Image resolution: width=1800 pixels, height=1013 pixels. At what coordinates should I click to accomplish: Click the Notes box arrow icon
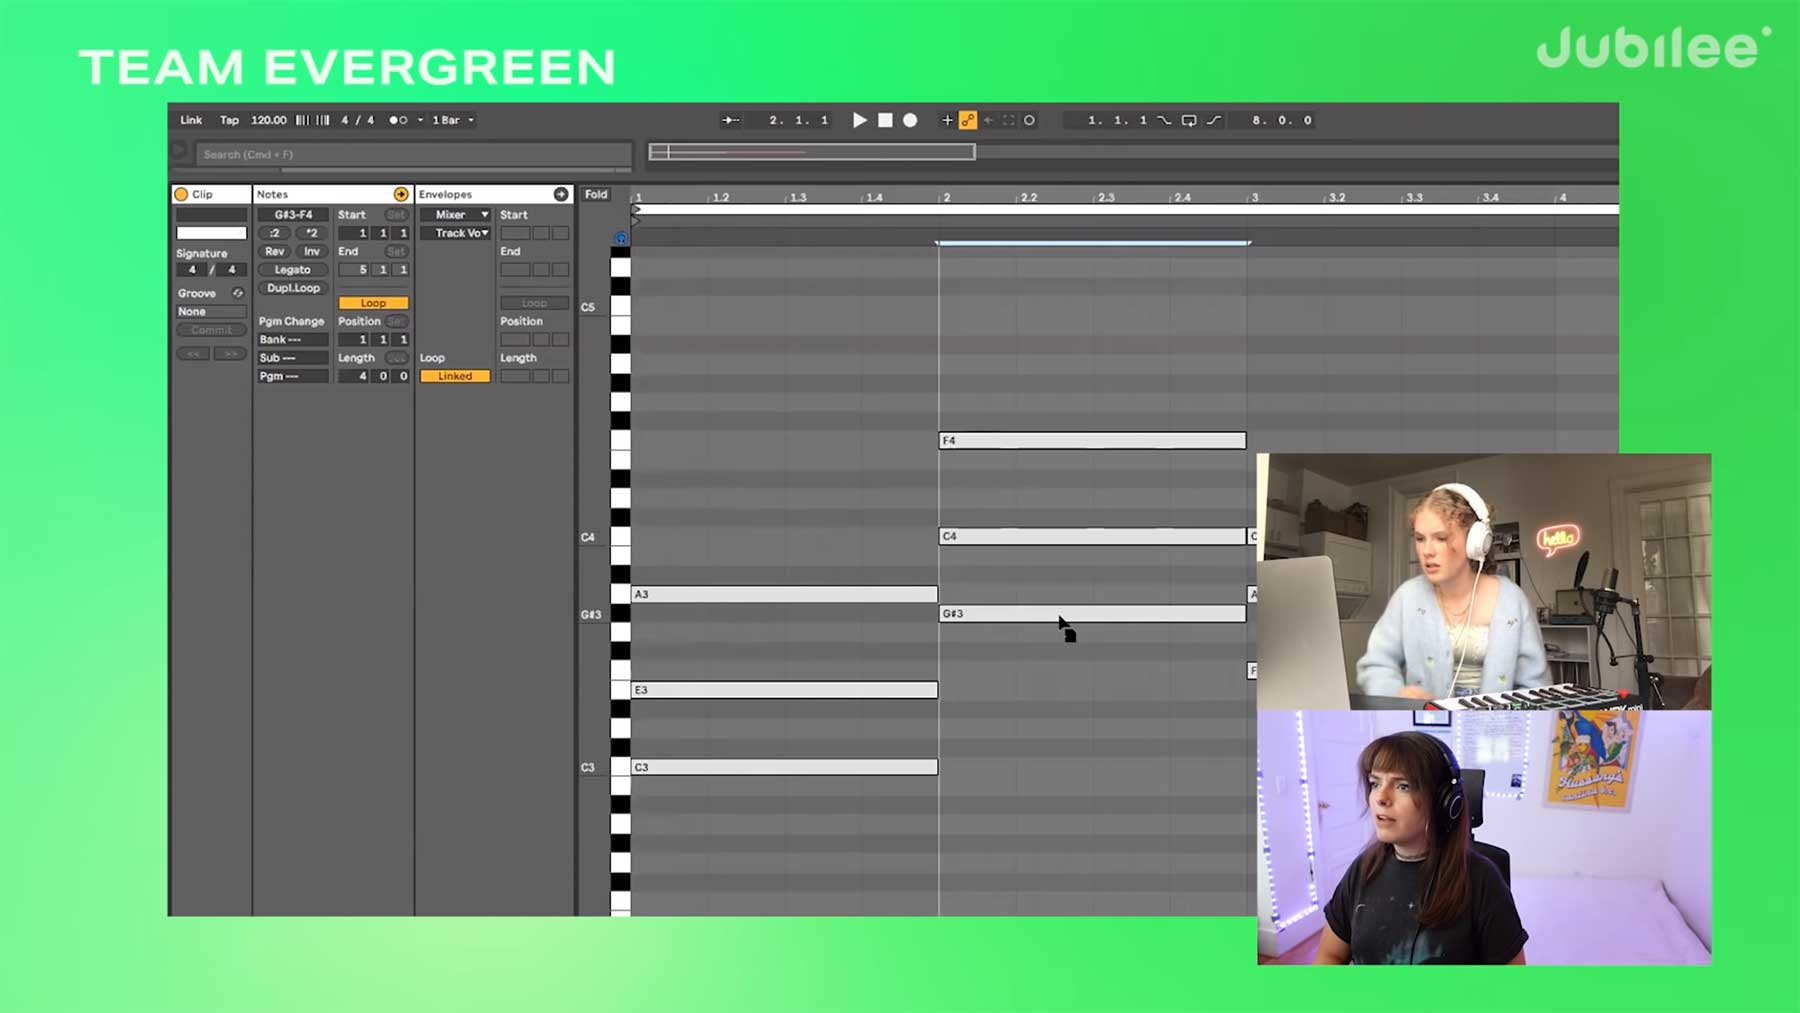pos(401,194)
